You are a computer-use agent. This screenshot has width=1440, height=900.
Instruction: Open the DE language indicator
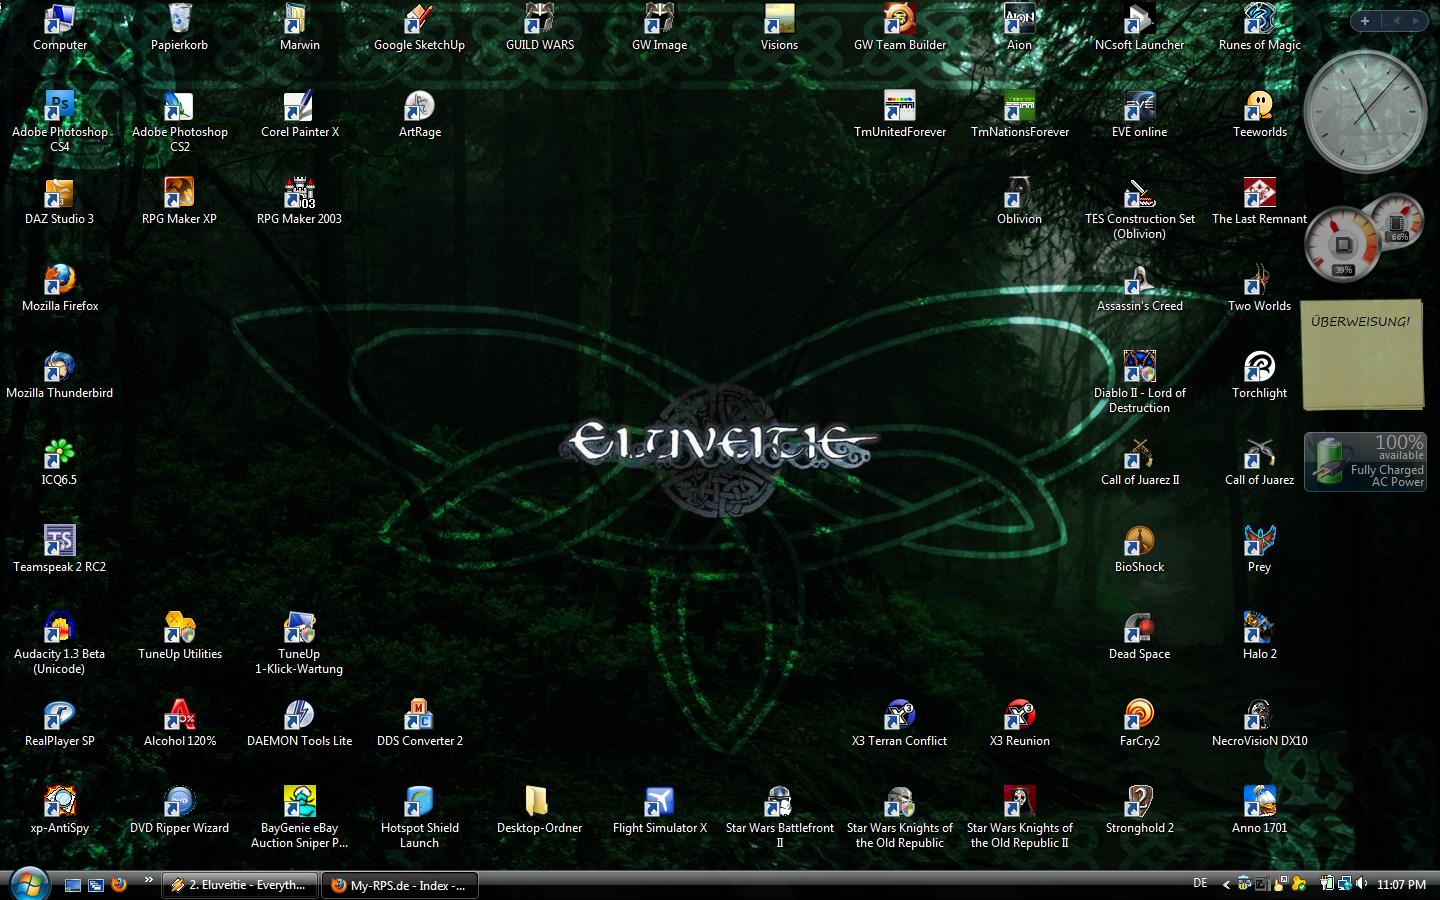(x=1200, y=883)
